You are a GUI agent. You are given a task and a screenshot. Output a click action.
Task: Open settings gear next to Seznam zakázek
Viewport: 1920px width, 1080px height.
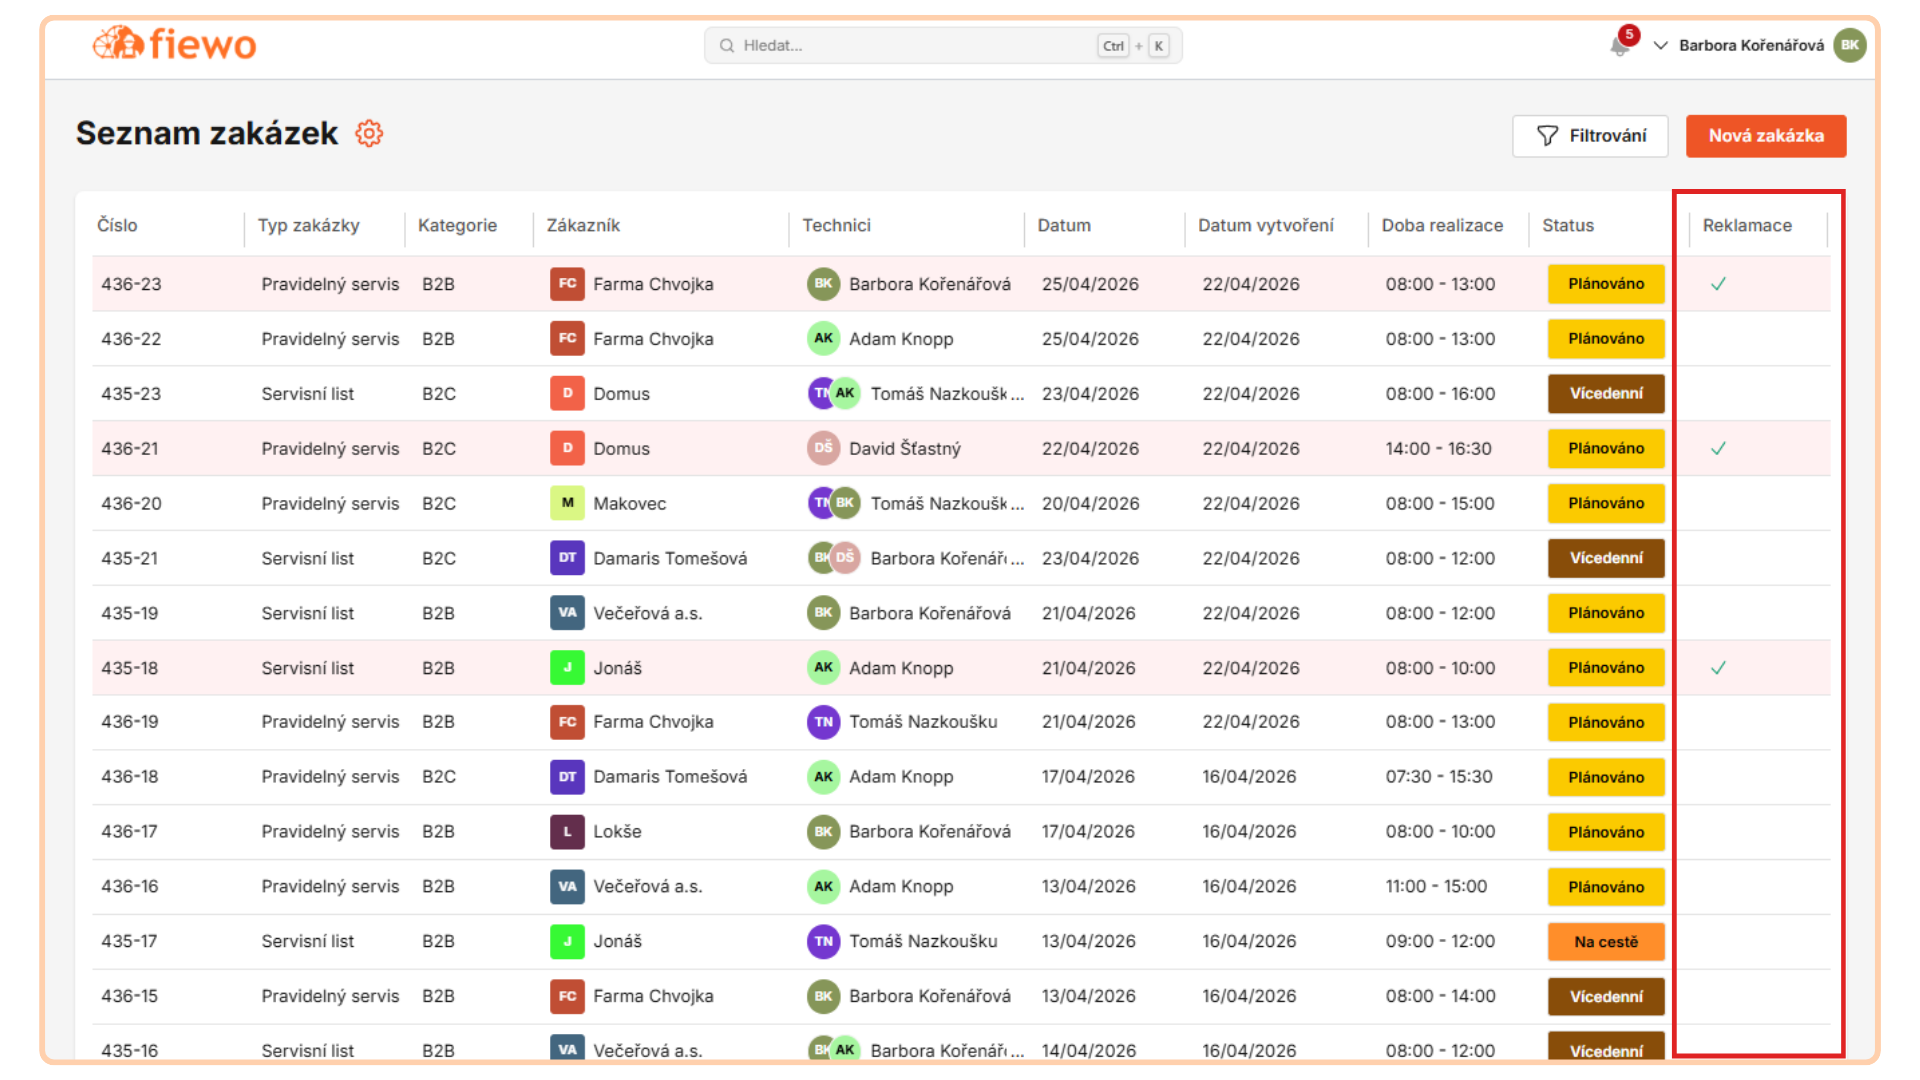[x=369, y=134]
